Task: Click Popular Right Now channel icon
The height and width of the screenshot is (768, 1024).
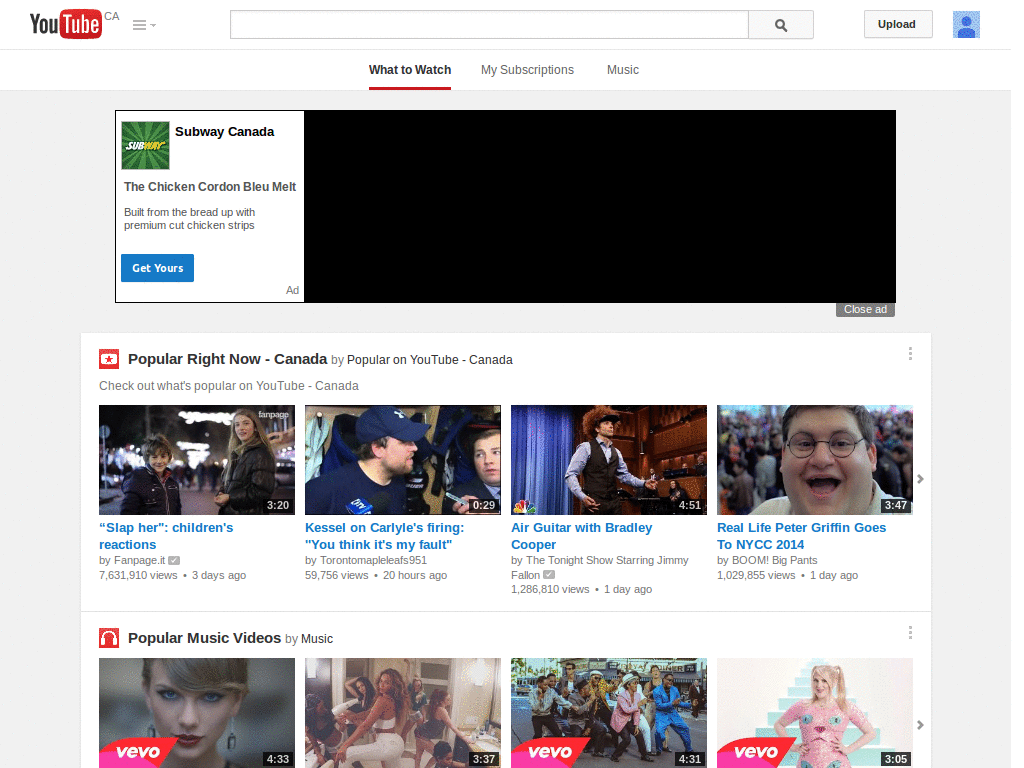Action: pyautogui.click(x=109, y=359)
